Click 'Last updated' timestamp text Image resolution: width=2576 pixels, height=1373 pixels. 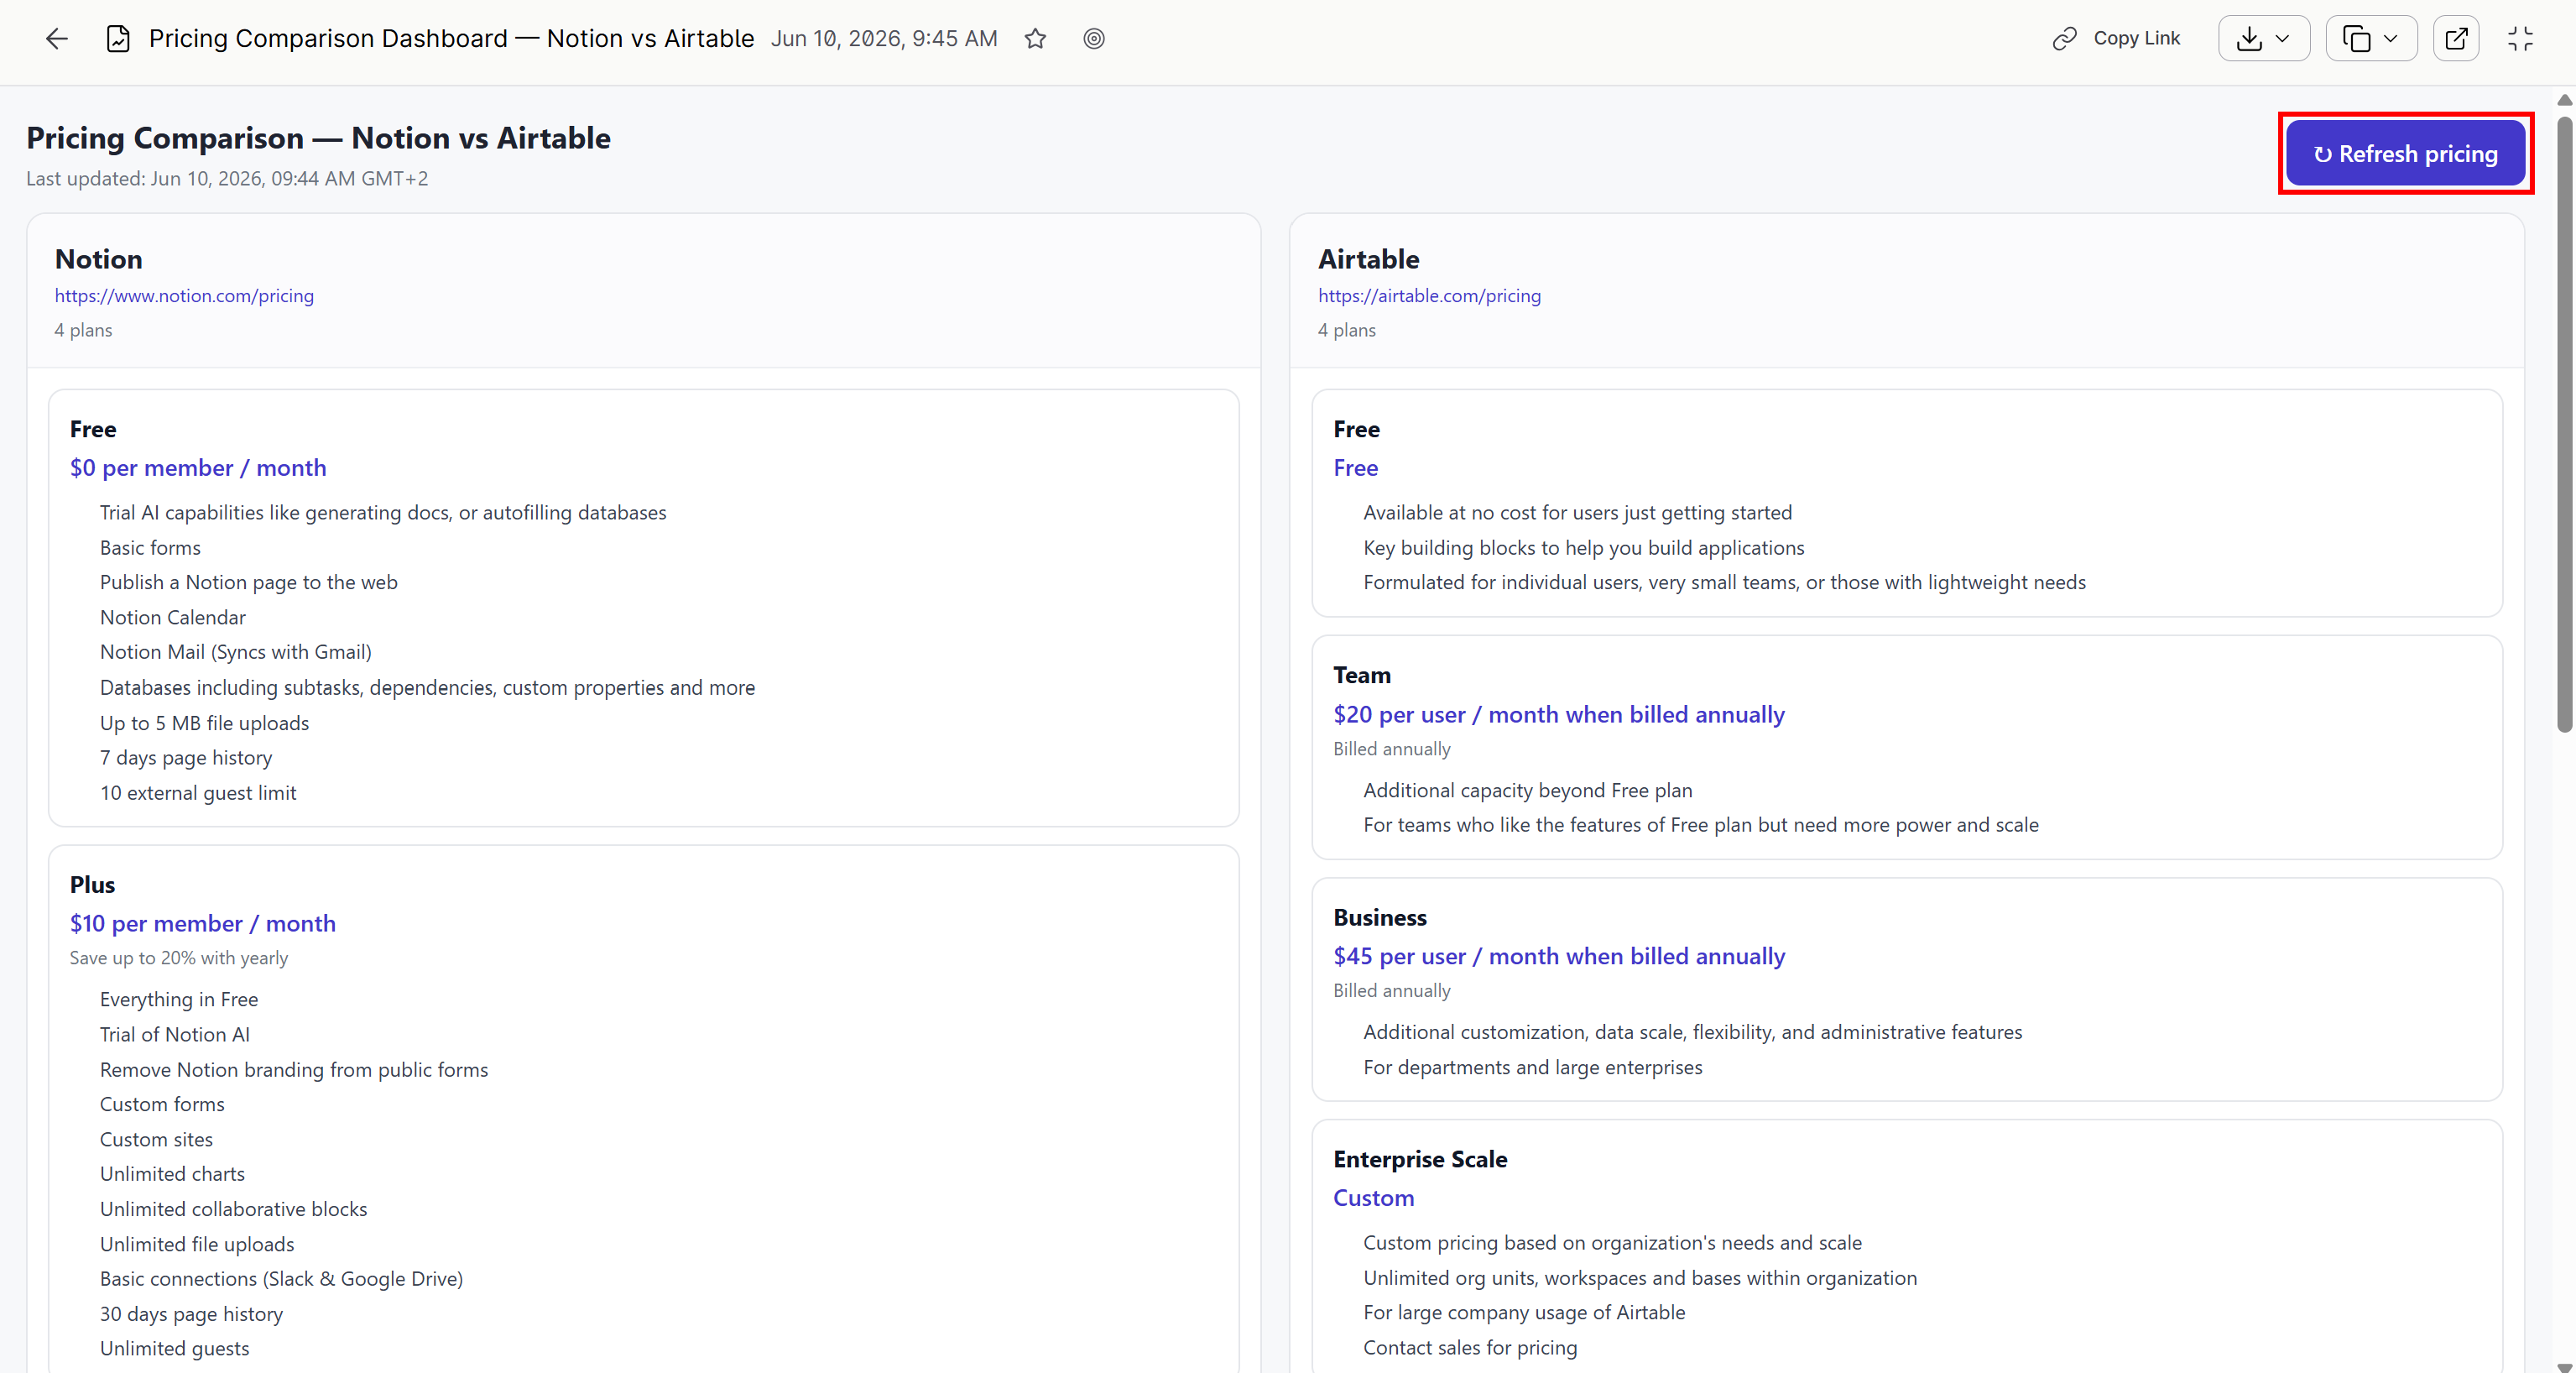pos(227,179)
